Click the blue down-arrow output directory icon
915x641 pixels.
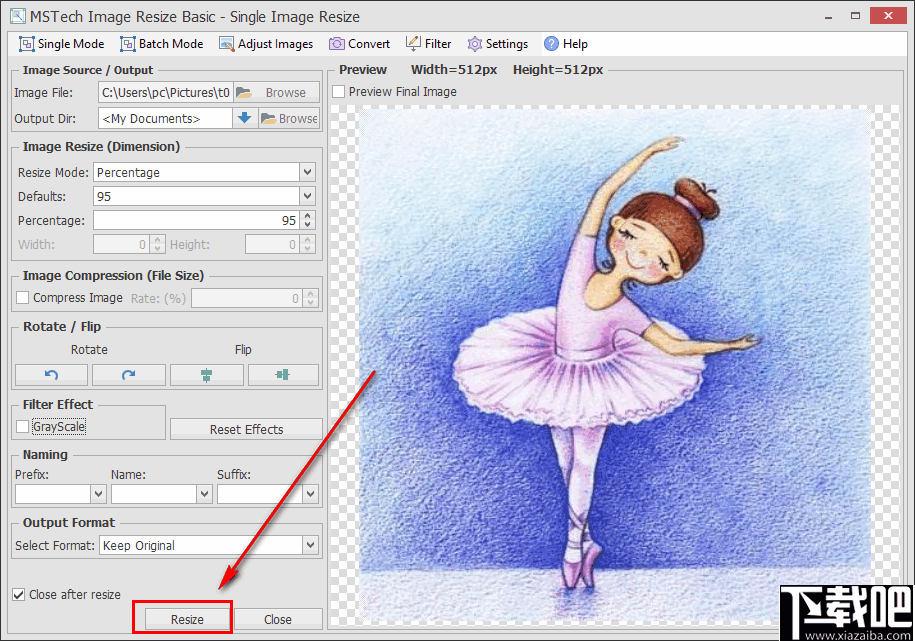coord(244,118)
